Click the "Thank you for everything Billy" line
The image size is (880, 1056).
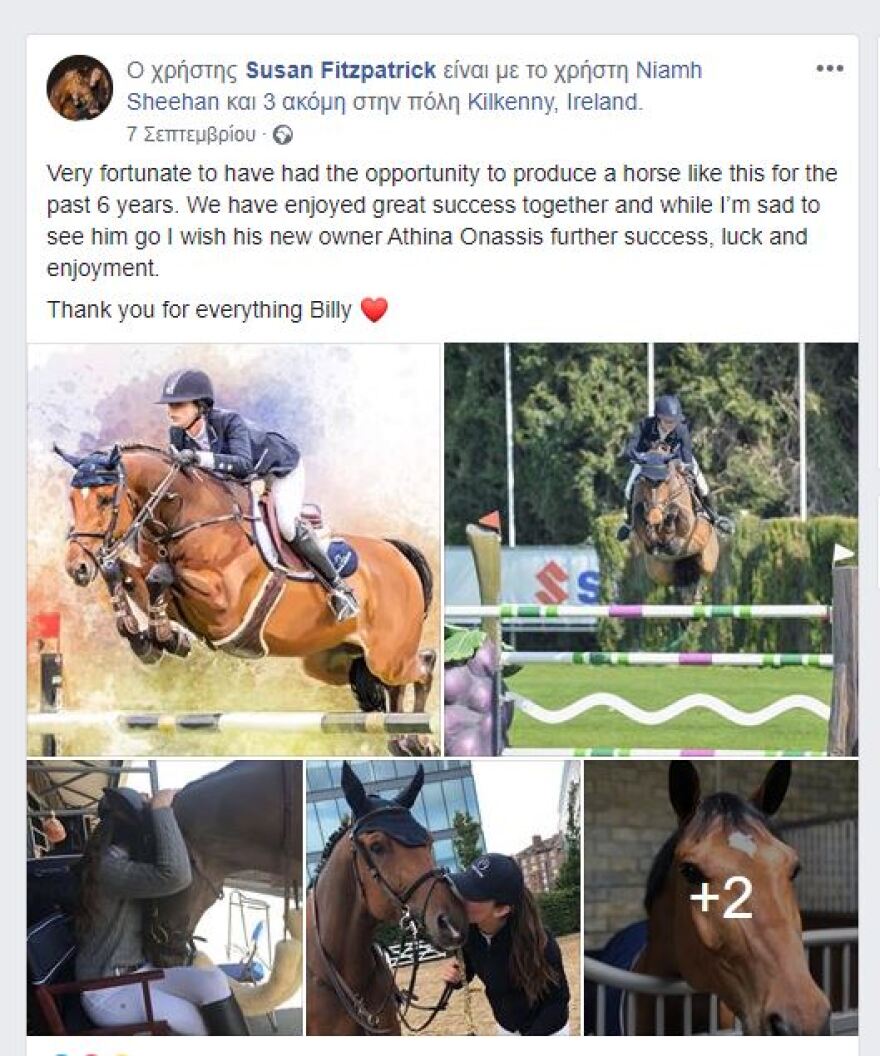point(199,310)
